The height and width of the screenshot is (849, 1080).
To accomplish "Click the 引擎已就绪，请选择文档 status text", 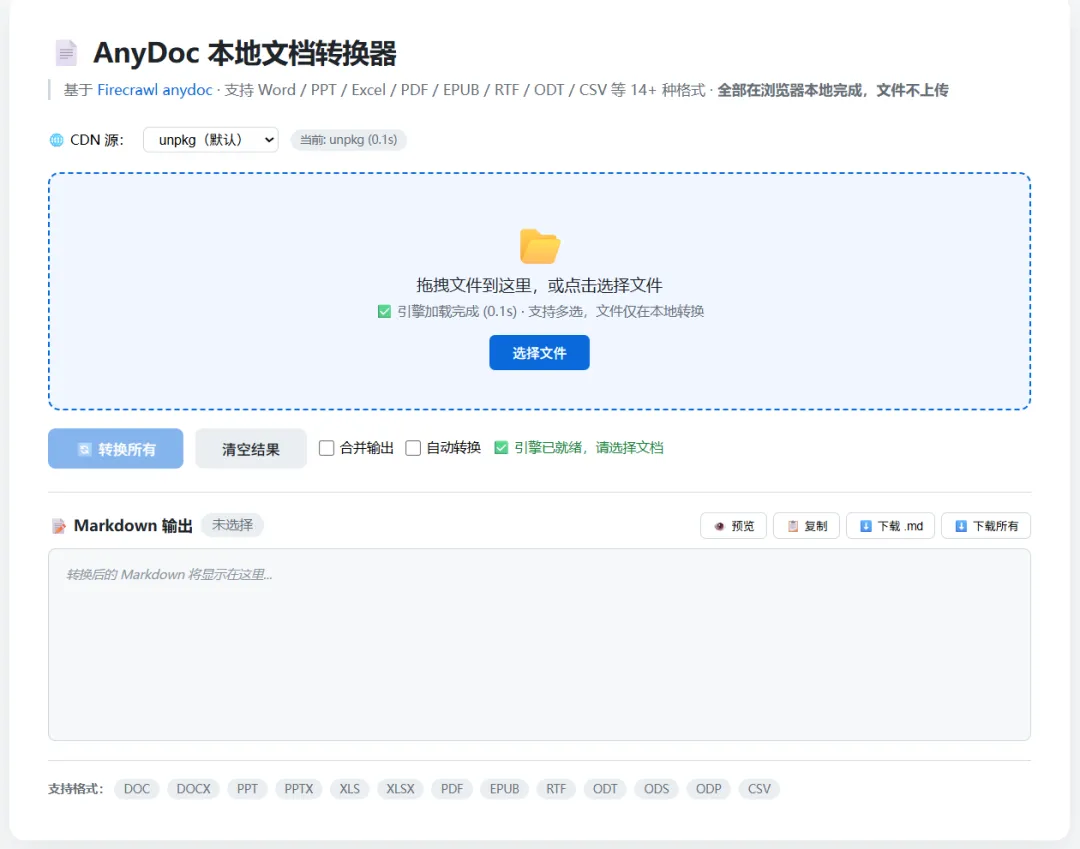I will tap(589, 448).
